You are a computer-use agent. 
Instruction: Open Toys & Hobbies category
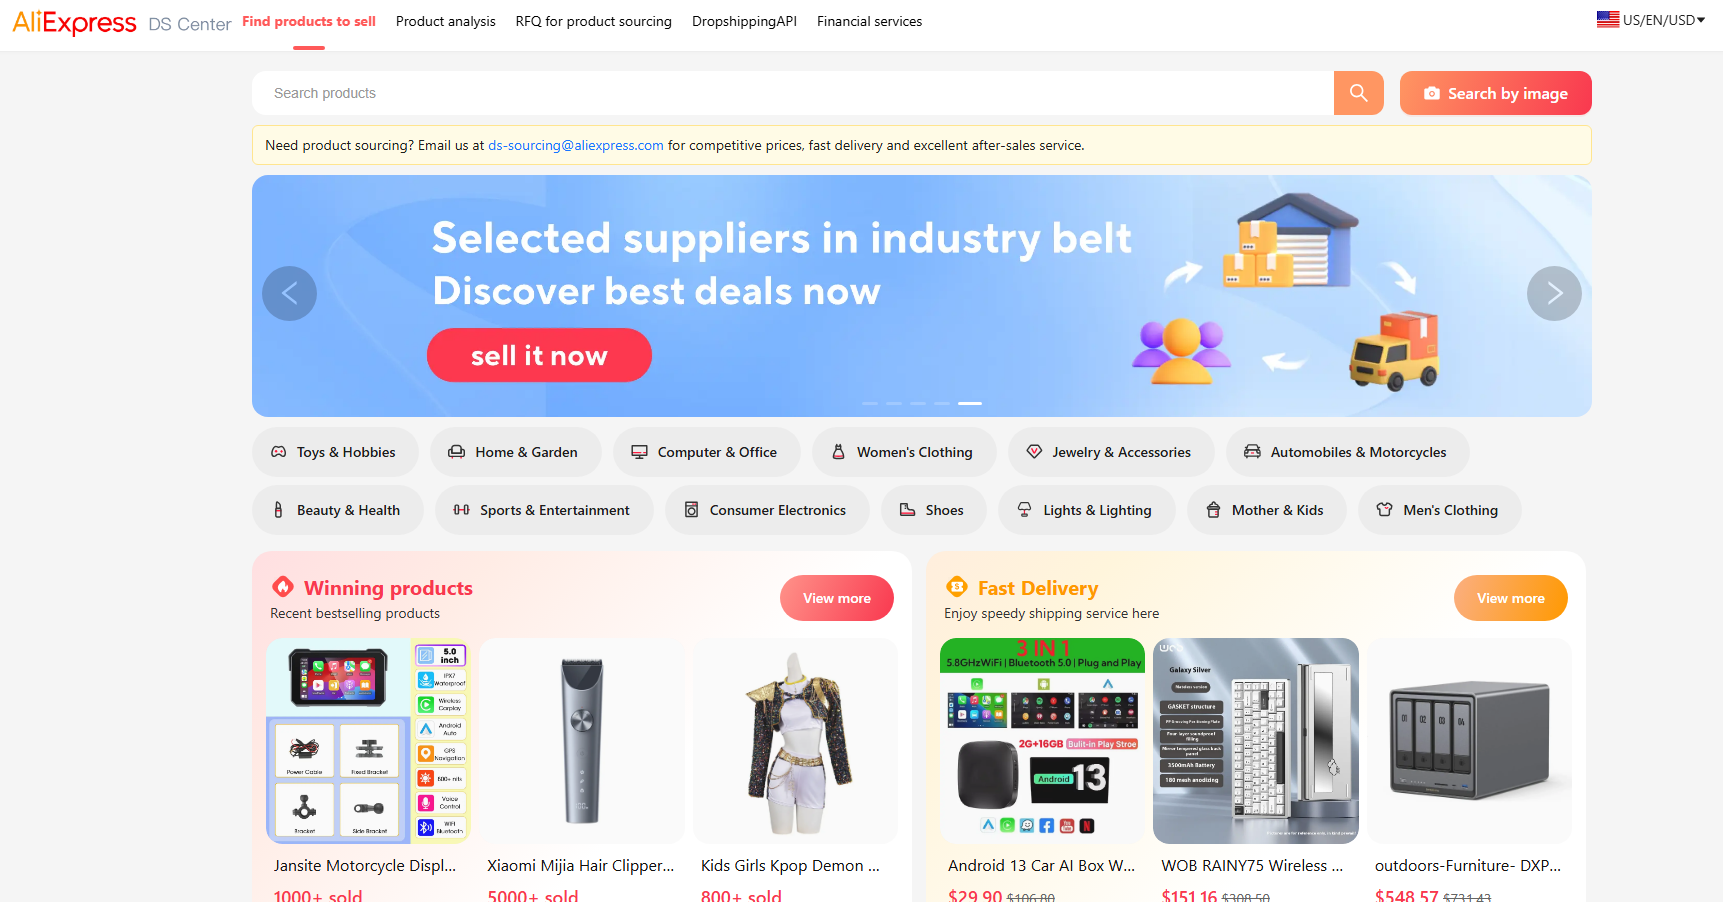pyautogui.click(x=334, y=452)
